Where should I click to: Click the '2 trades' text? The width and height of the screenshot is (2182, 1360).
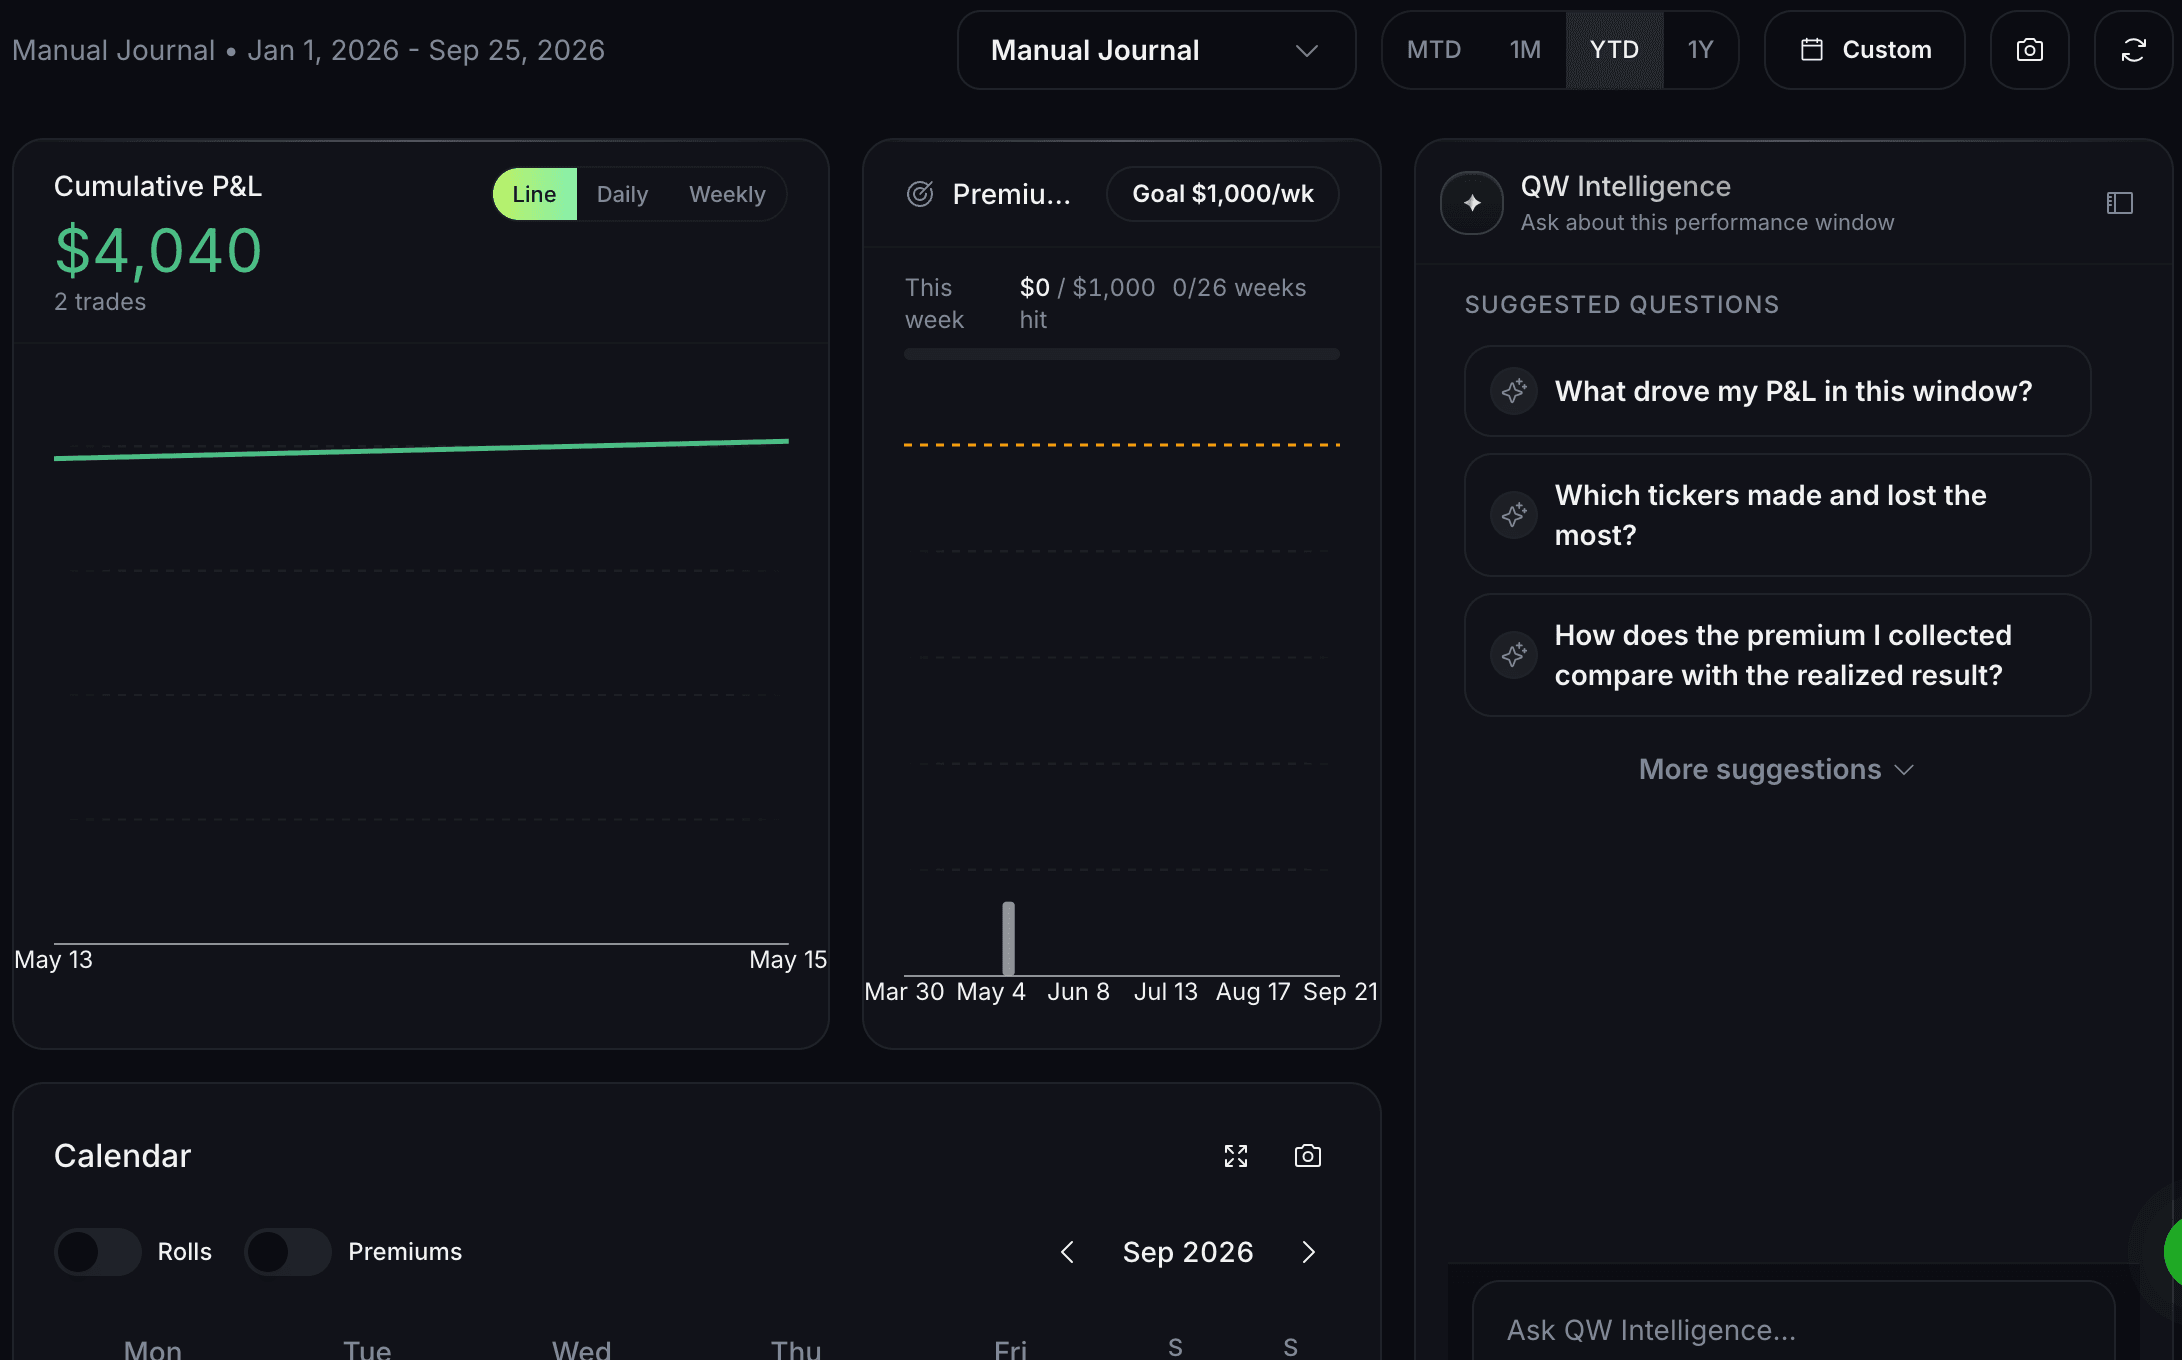point(100,302)
